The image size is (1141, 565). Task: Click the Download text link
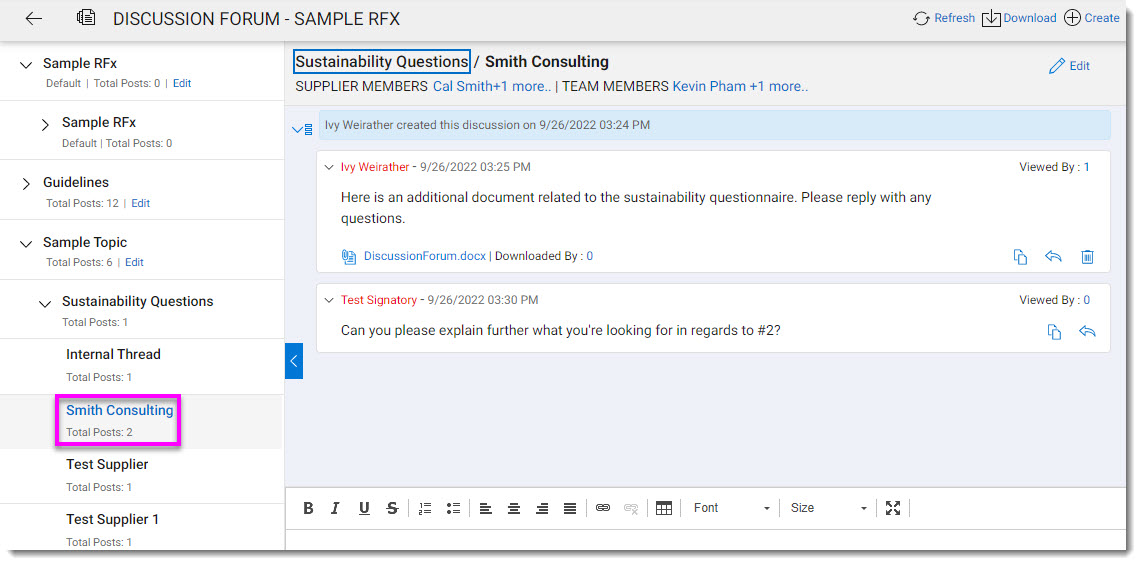1030,18
